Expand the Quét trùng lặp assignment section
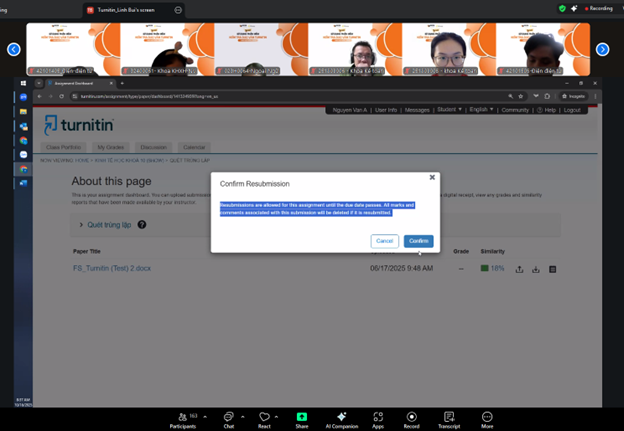624x431 pixels. pyautogui.click(x=81, y=225)
